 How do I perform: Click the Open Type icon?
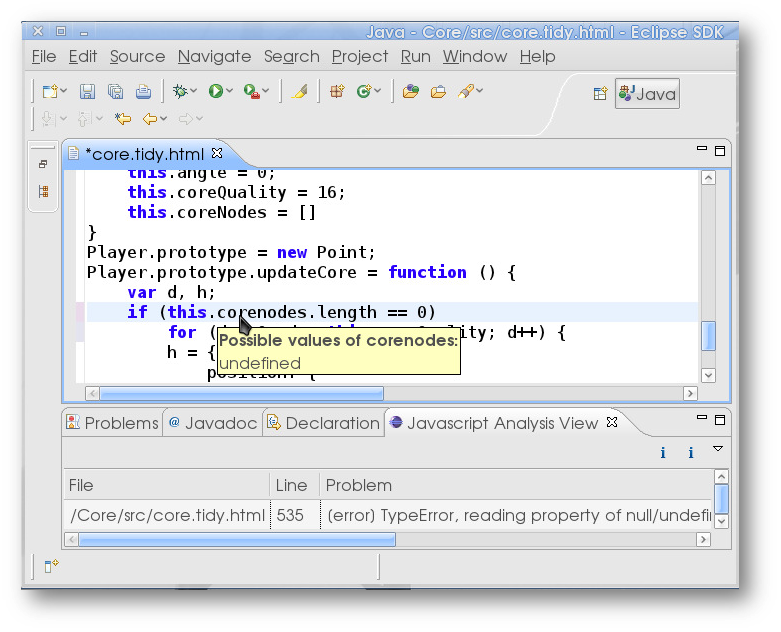(411, 92)
